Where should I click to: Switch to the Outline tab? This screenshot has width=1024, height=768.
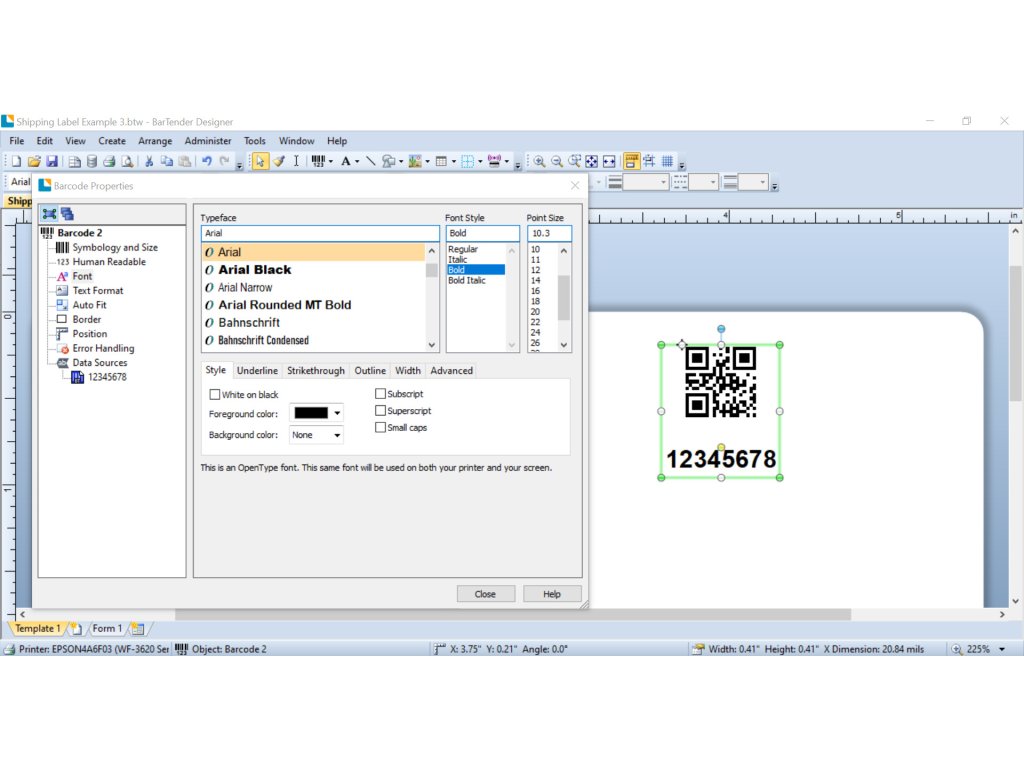click(x=370, y=370)
